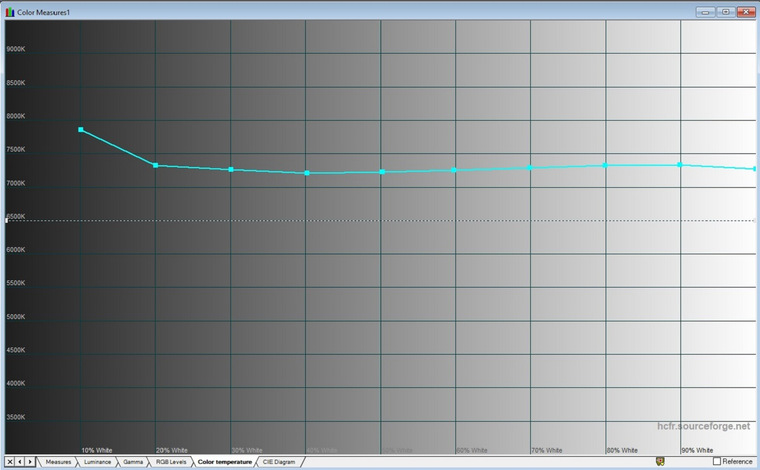The width and height of the screenshot is (760, 470).
Task: Maximize the Color Measures1 window
Action: coord(726,12)
